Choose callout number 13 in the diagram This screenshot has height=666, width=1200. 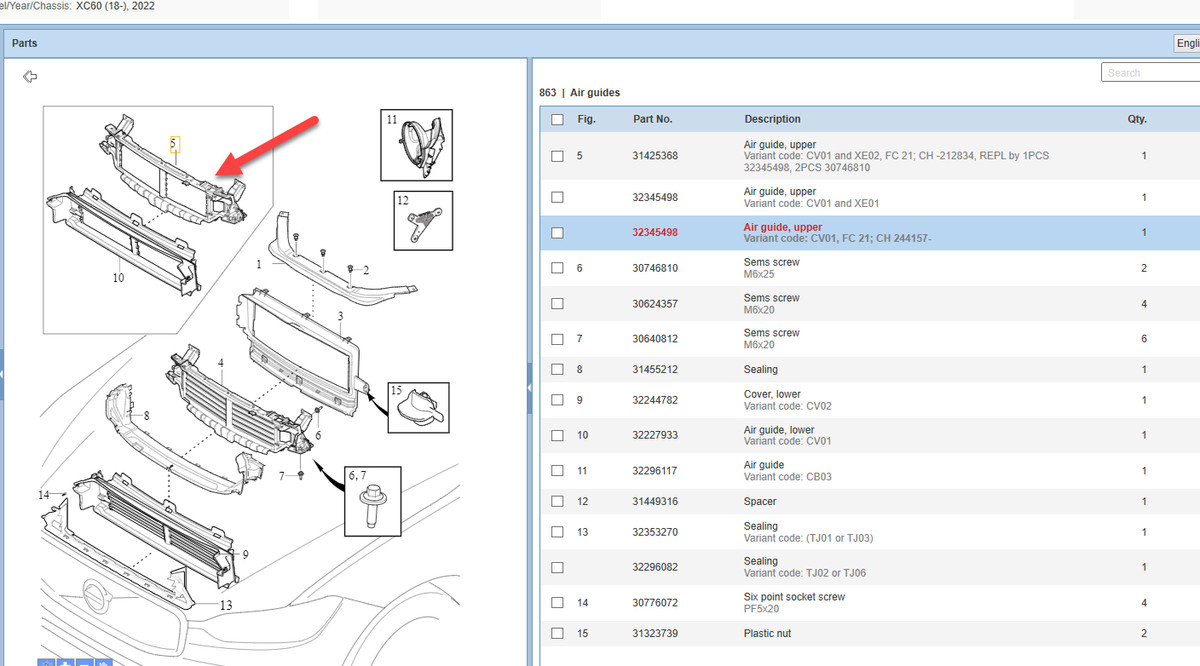point(225,605)
